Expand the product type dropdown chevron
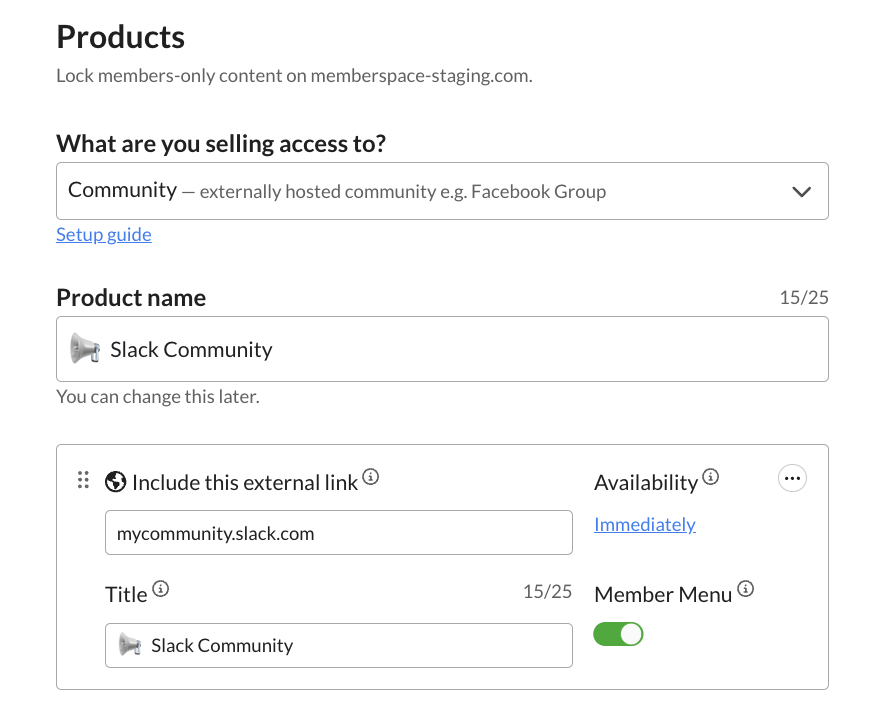Image resolution: width=878 pixels, height=712 pixels. (801, 190)
